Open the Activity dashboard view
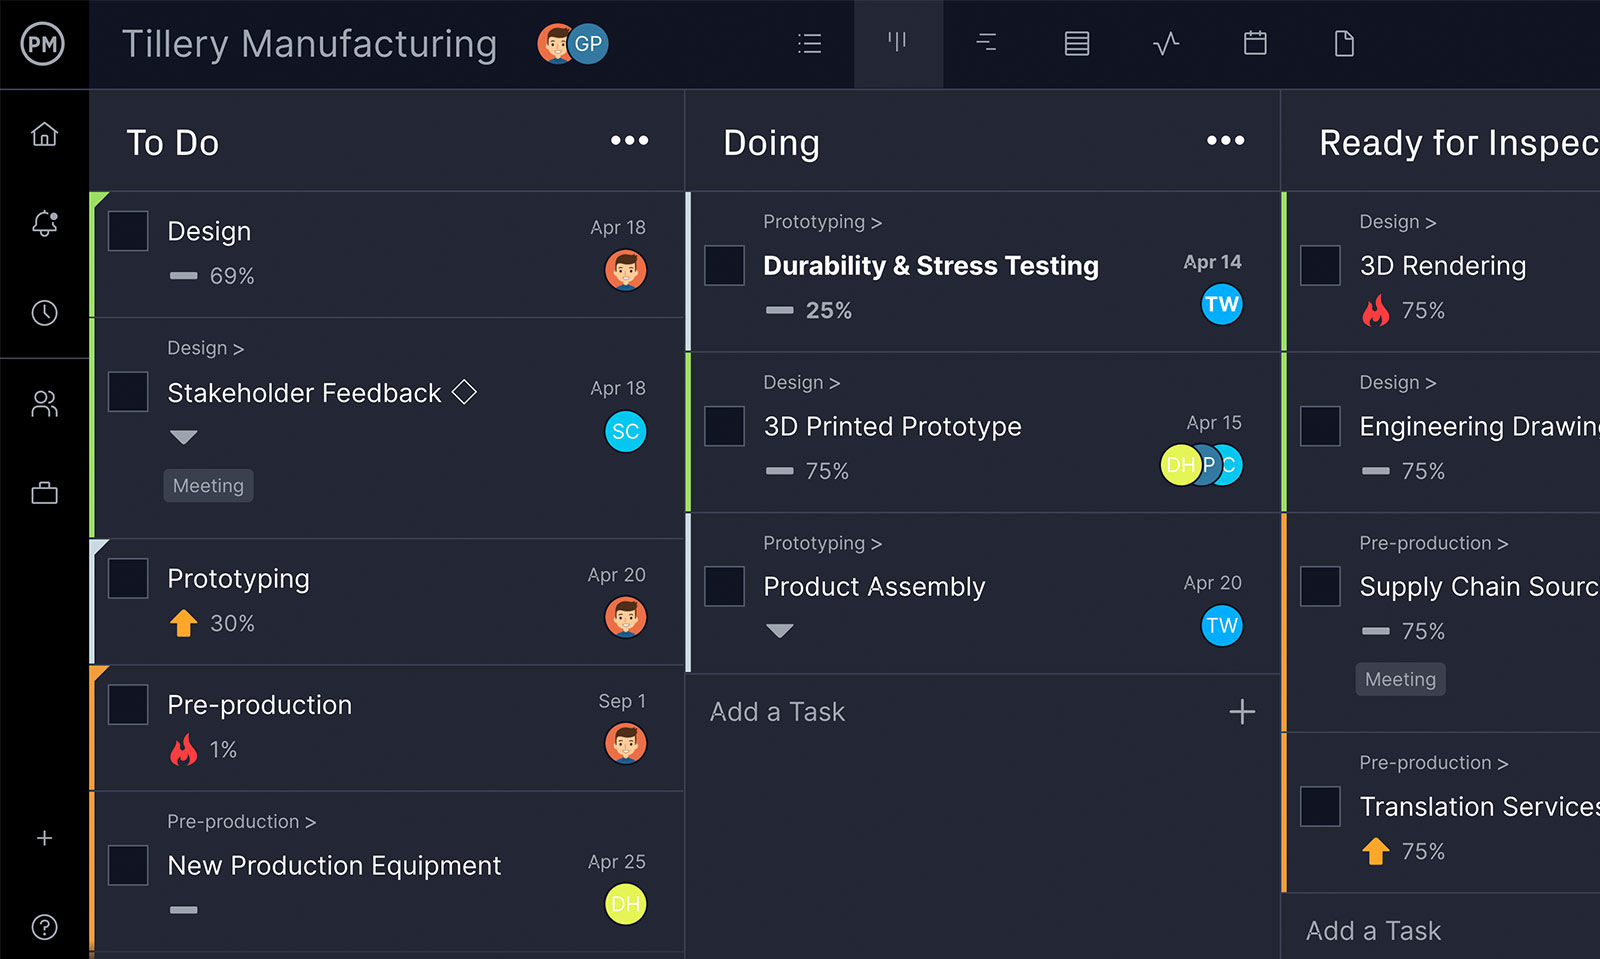 tap(1165, 43)
